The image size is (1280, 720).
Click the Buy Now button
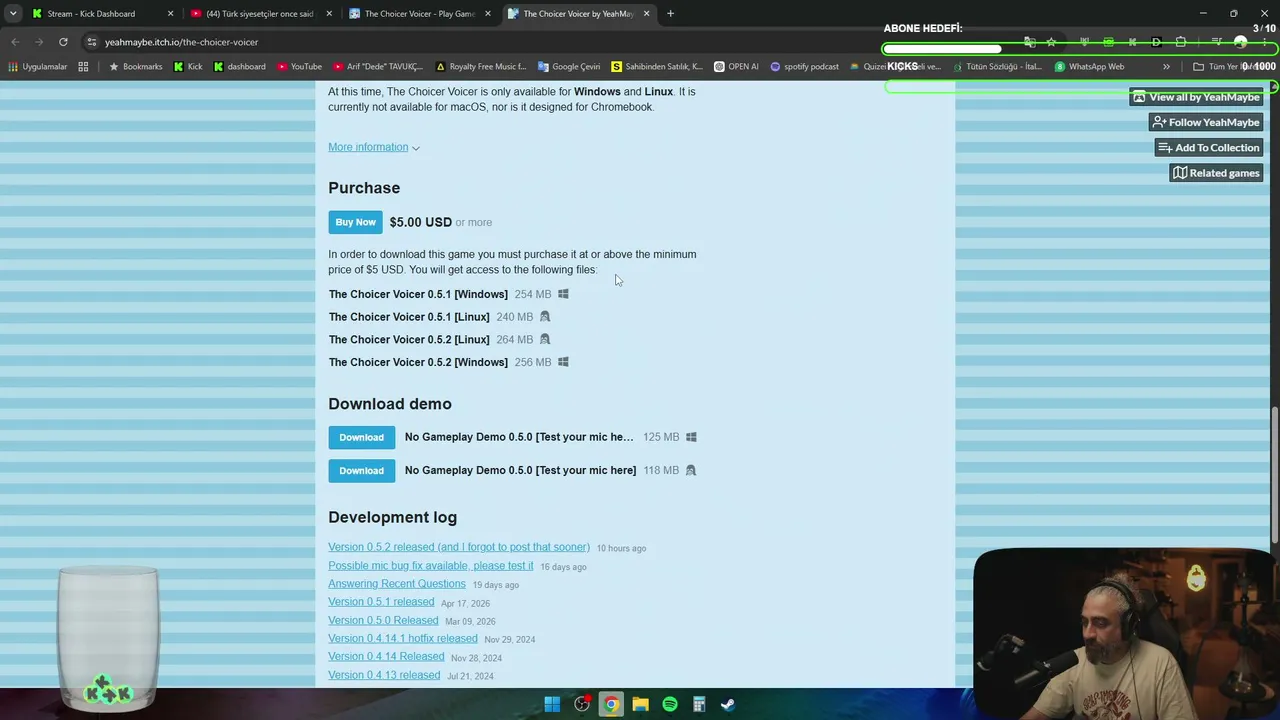coord(355,222)
